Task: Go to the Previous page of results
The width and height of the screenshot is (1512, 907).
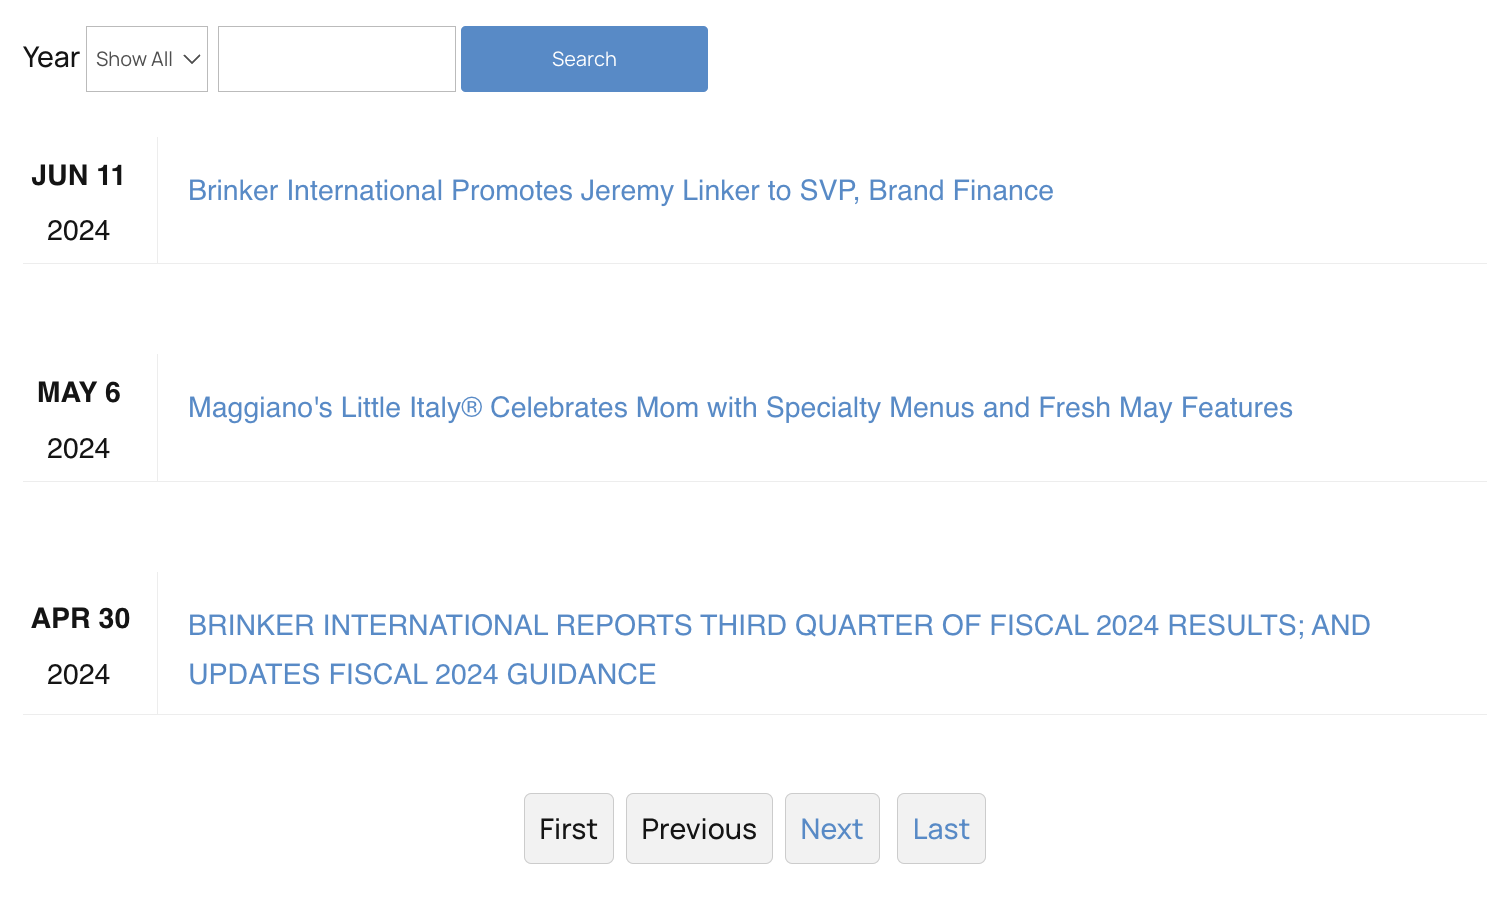Action: click(699, 829)
